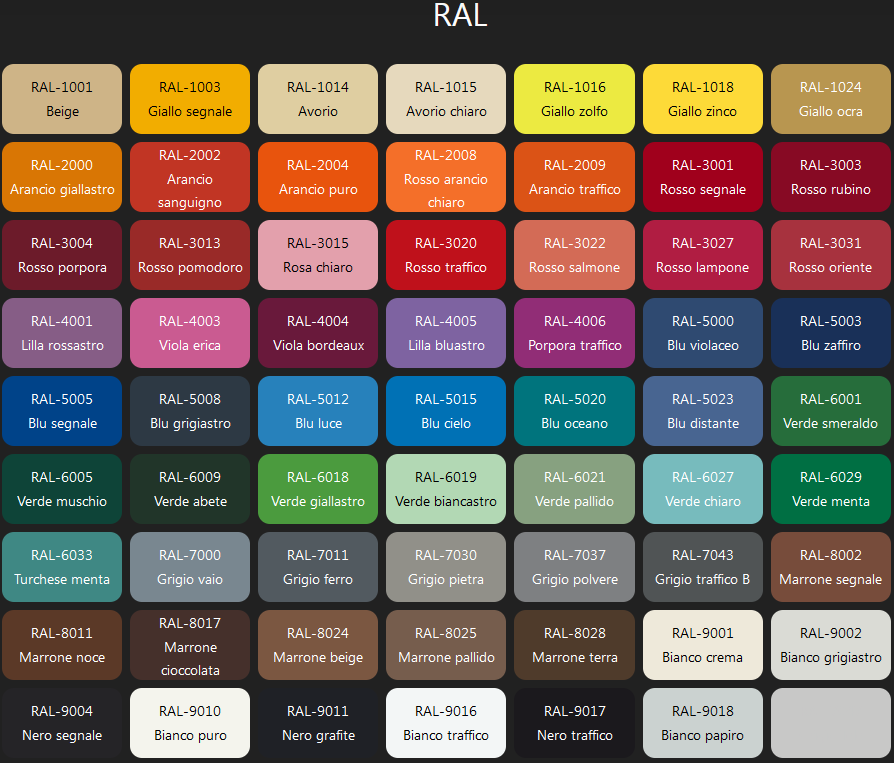Pick RAL-2004 Arancio puro color
894x763 pixels.
318,177
